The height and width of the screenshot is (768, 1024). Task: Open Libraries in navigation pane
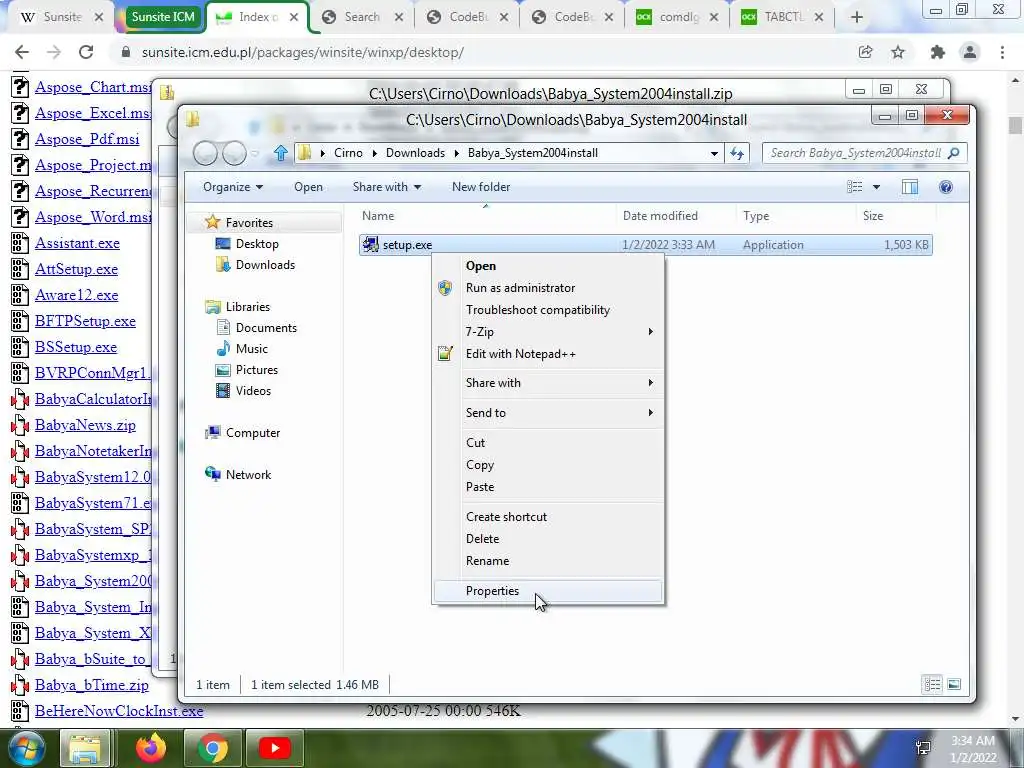248,306
